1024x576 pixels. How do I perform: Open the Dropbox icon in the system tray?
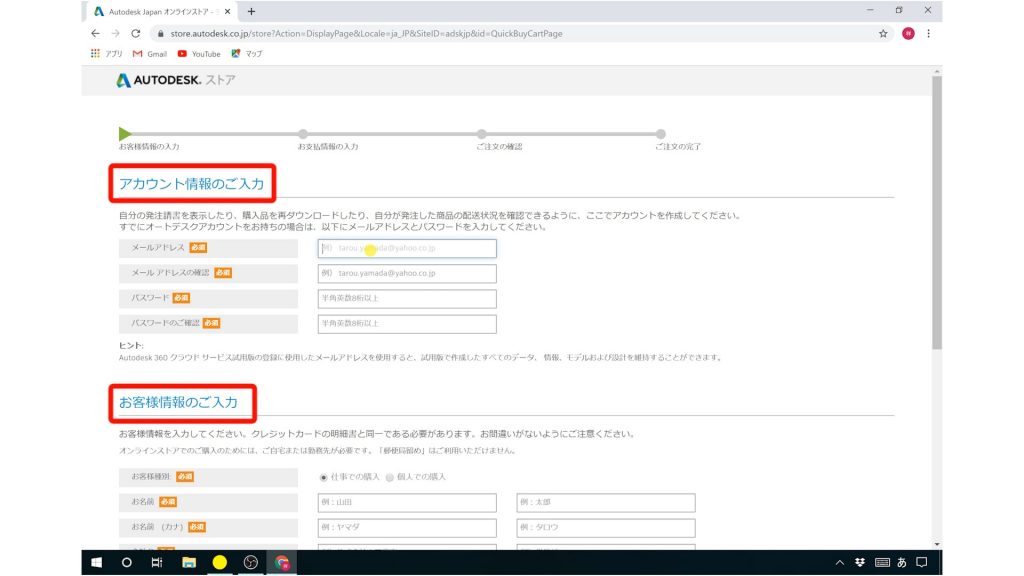pos(861,563)
